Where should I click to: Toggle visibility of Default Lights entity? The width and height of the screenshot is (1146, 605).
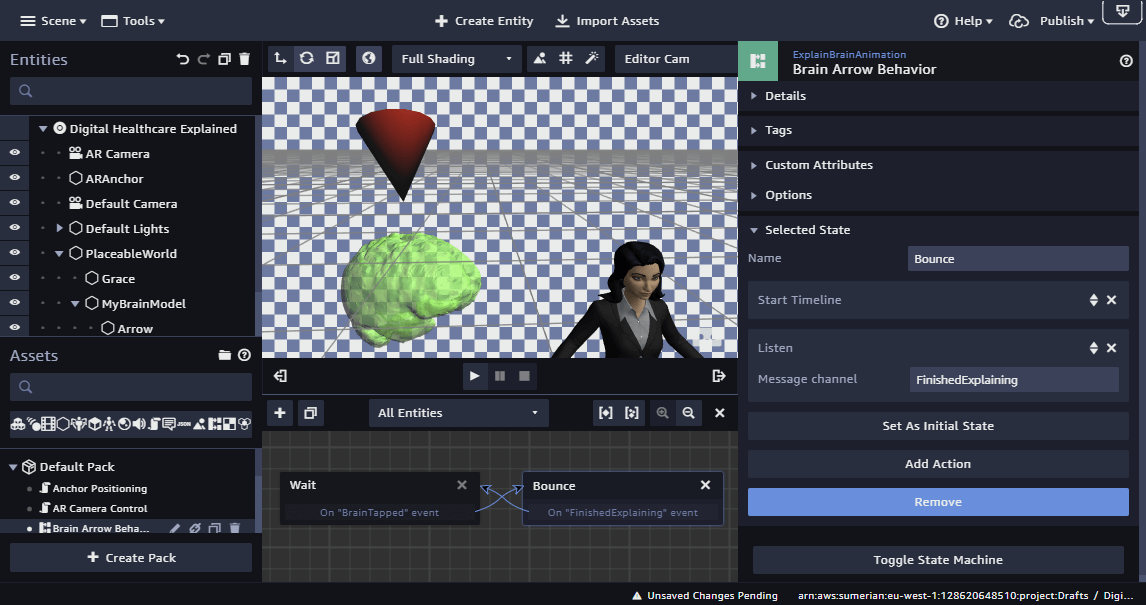click(x=15, y=228)
